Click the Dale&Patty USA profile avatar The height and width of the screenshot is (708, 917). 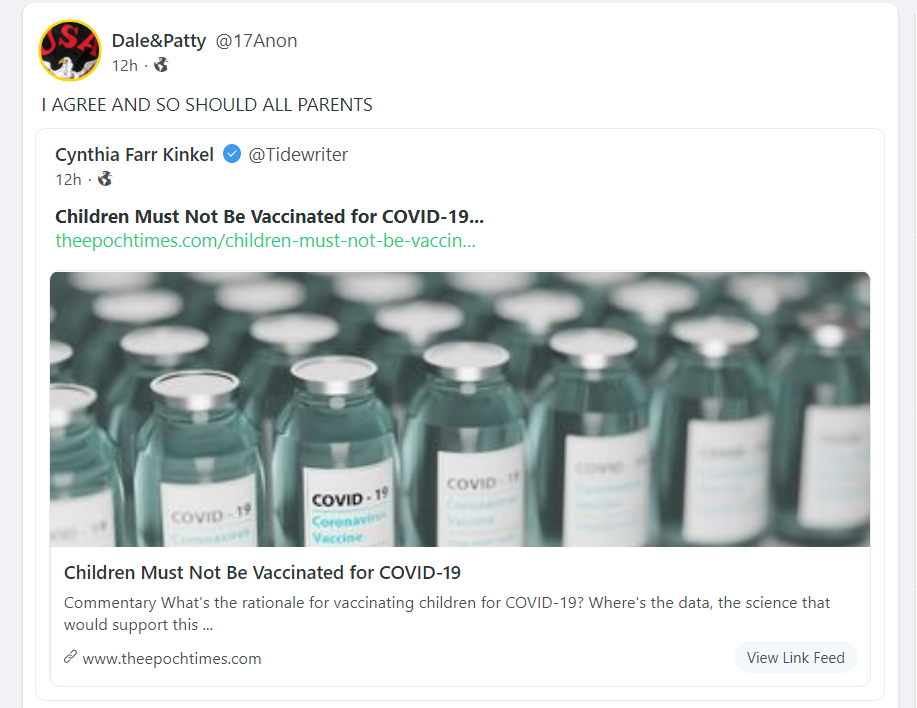coord(70,50)
